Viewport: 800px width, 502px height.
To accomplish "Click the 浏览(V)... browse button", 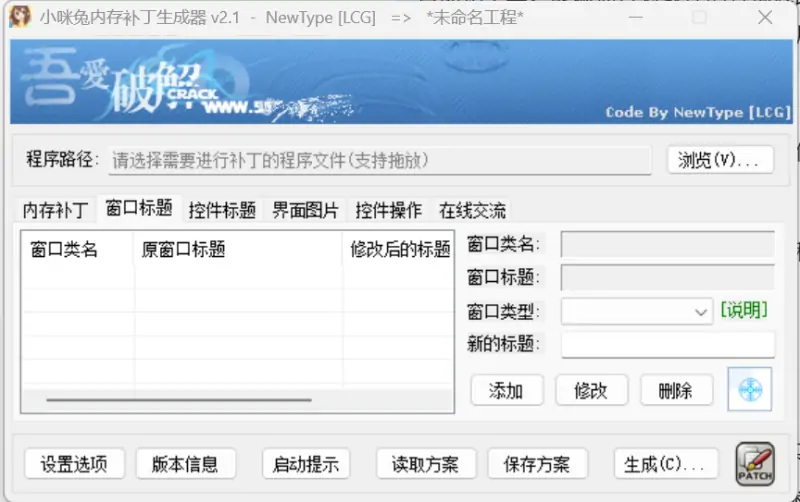I will tap(720, 160).
